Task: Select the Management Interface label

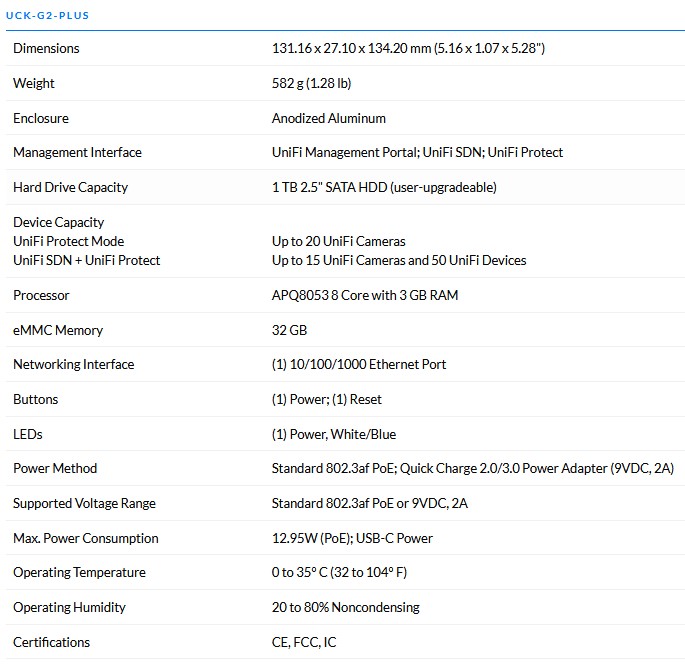Action: pyautogui.click(x=77, y=152)
